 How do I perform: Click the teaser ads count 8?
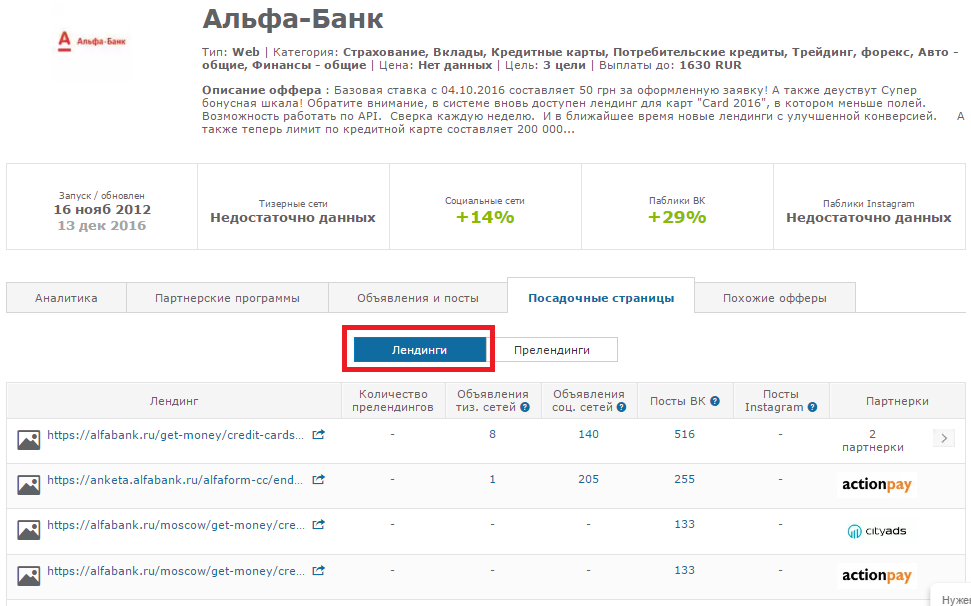[492, 435]
